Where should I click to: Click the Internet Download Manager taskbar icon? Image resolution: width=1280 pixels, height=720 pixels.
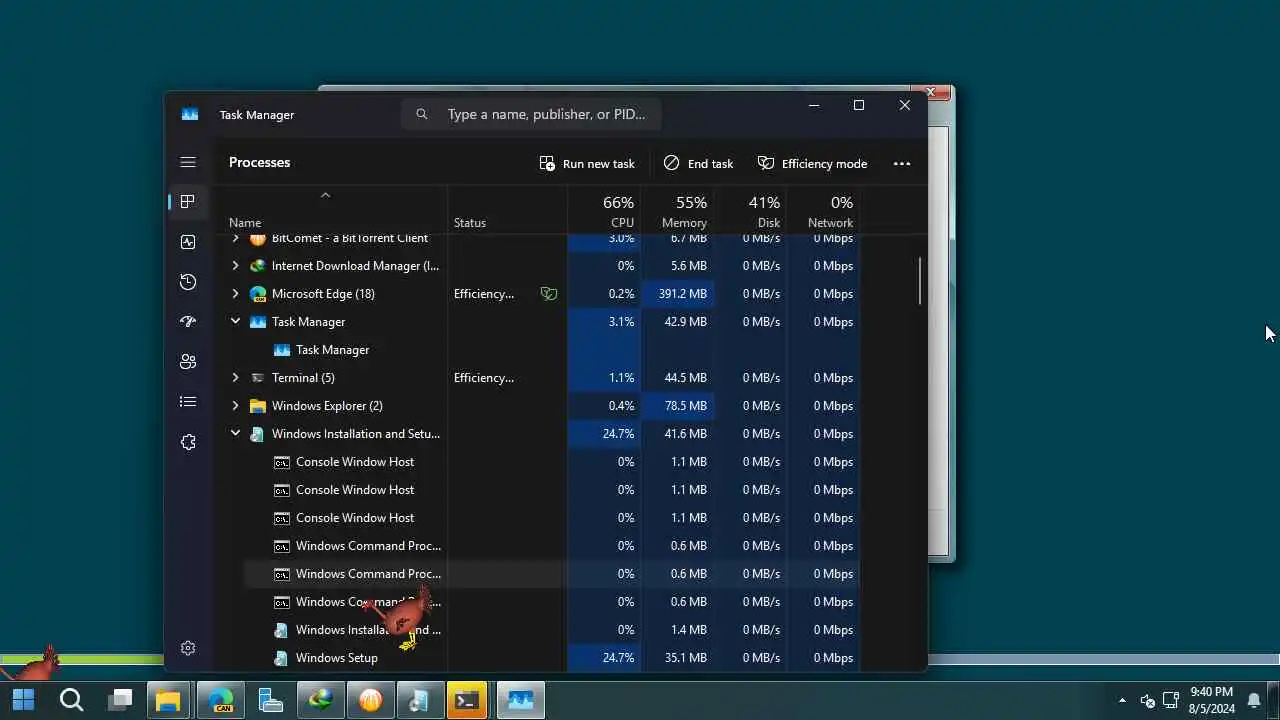[321, 700]
